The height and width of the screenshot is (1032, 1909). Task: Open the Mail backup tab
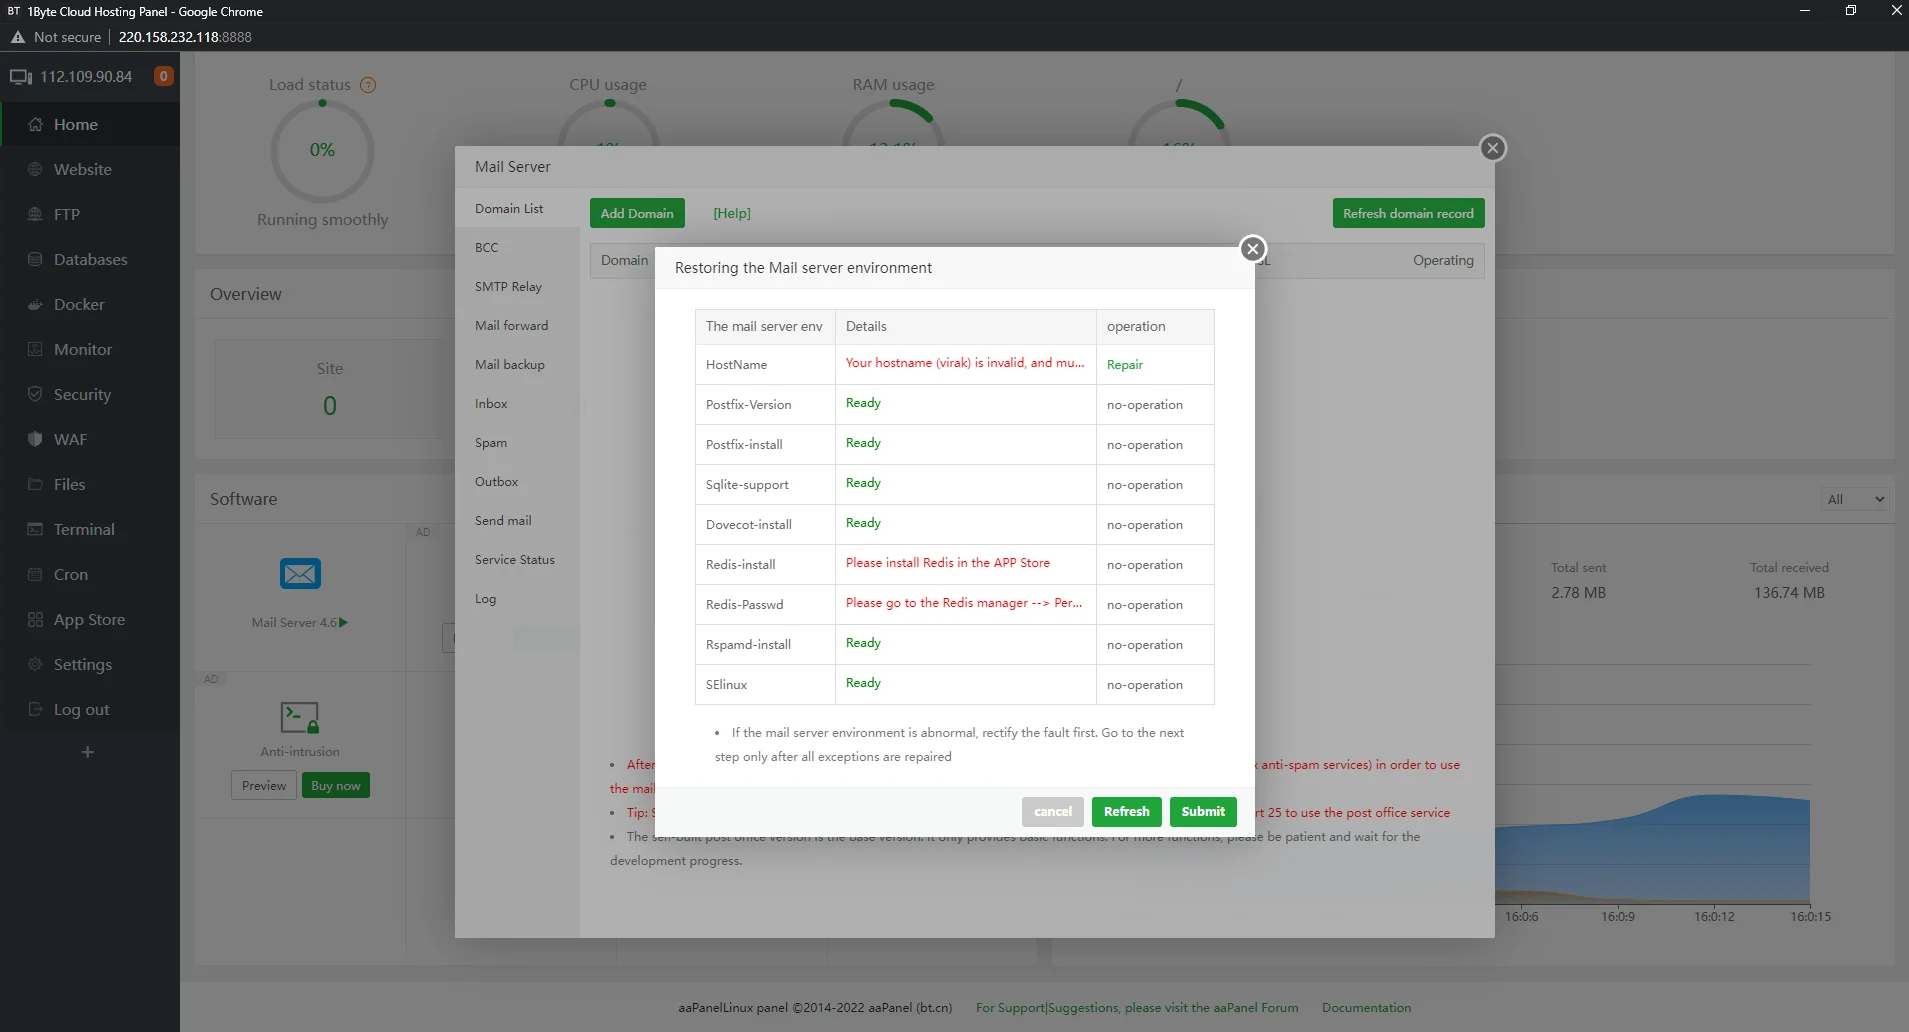[517, 364]
